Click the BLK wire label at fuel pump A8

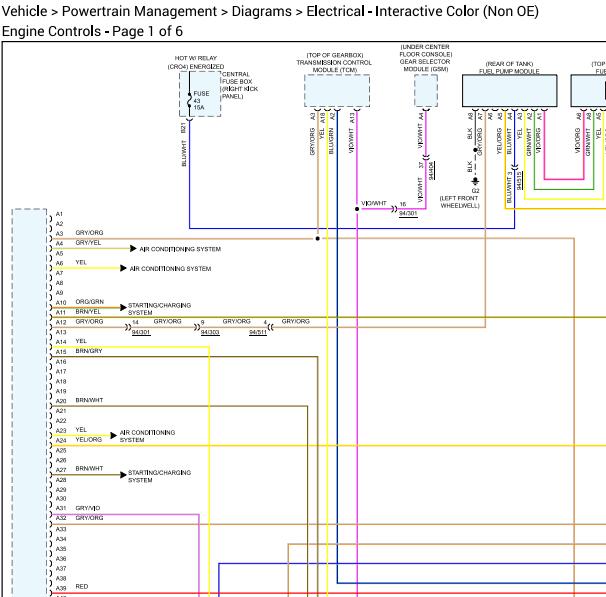(x=470, y=133)
